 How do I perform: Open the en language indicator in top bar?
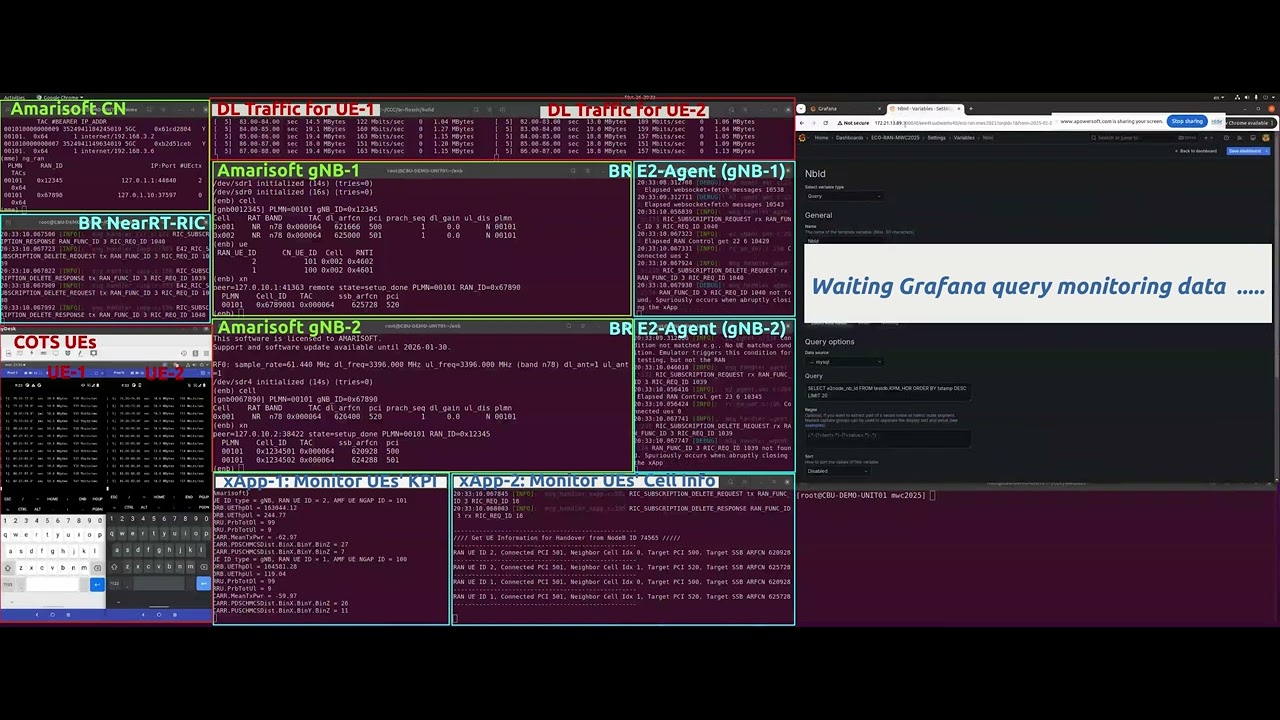tap(1220, 97)
